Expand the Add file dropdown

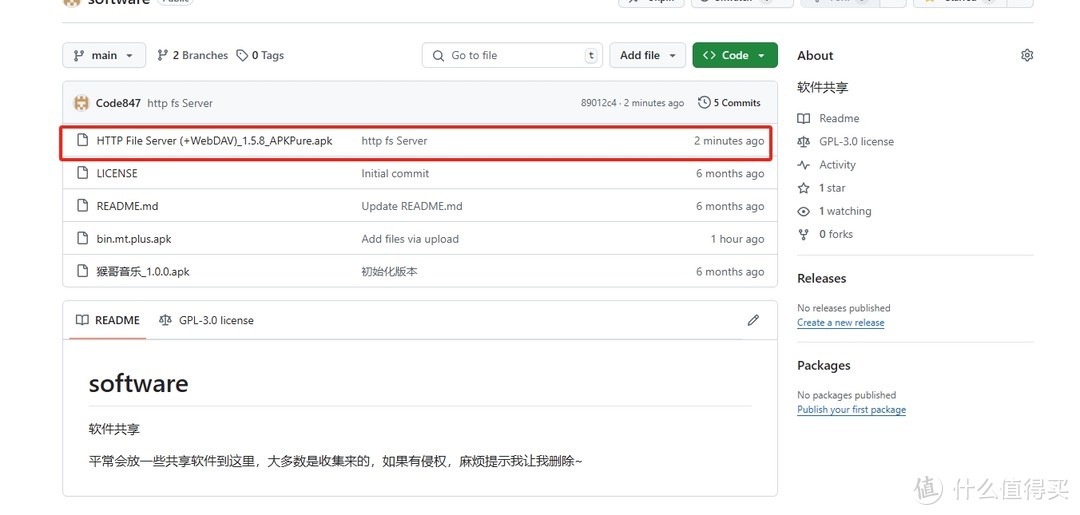pos(647,55)
